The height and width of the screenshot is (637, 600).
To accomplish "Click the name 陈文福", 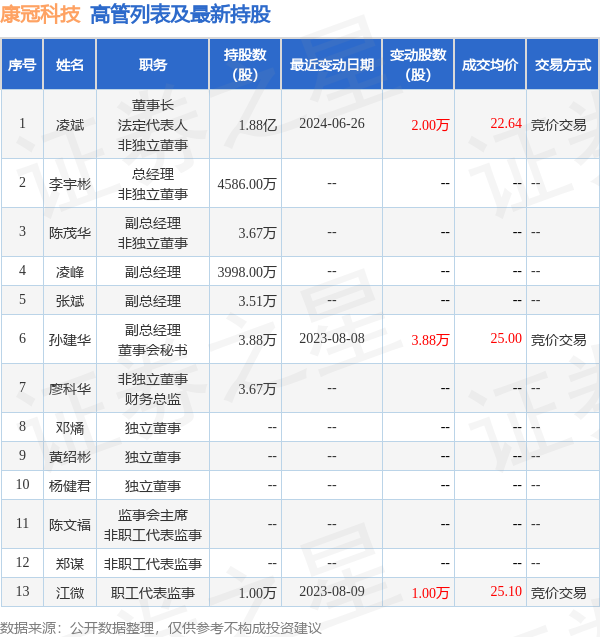I will tap(70, 525).
